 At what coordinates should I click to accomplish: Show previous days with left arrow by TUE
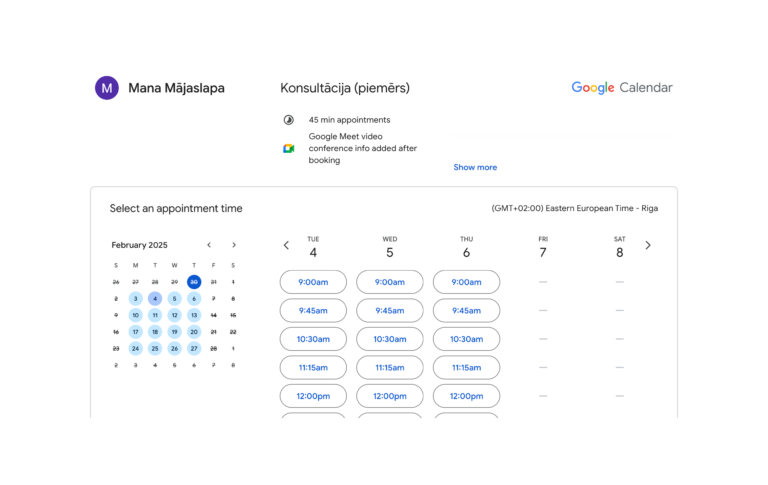click(287, 245)
